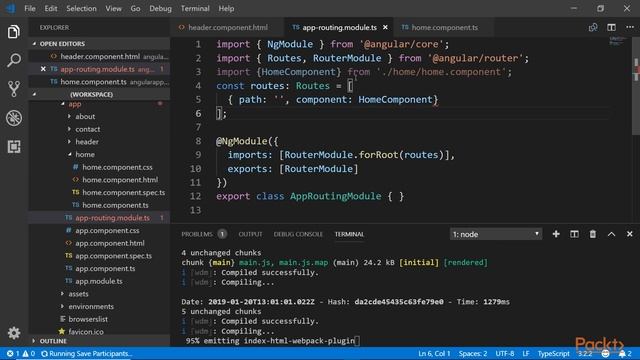Screen dimensions: 640x360
Task: Click Running Save Participants status item
Action: pyautogui.click(x=87, y=353)
